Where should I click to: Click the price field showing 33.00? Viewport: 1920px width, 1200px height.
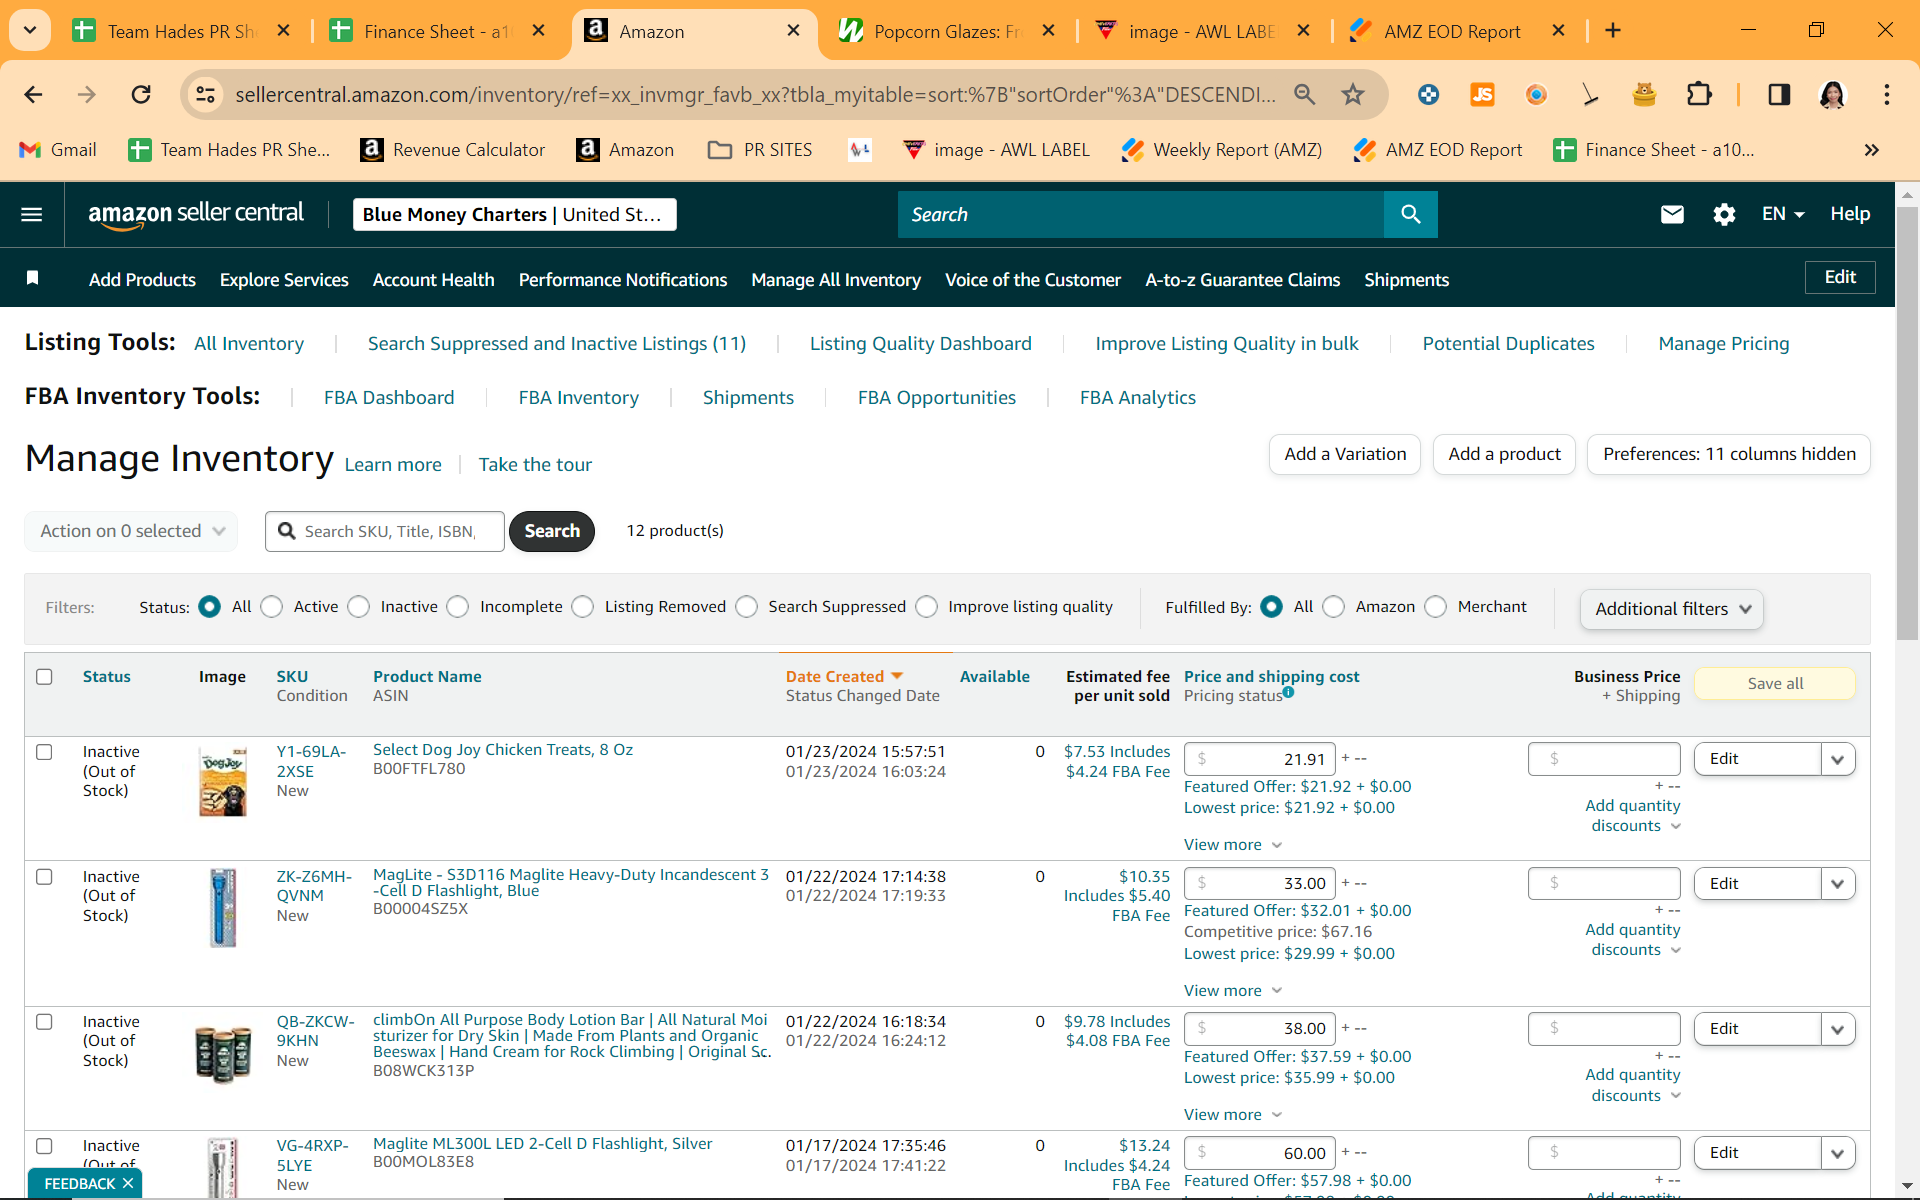pyautogui.click(x=1260, y=884)
